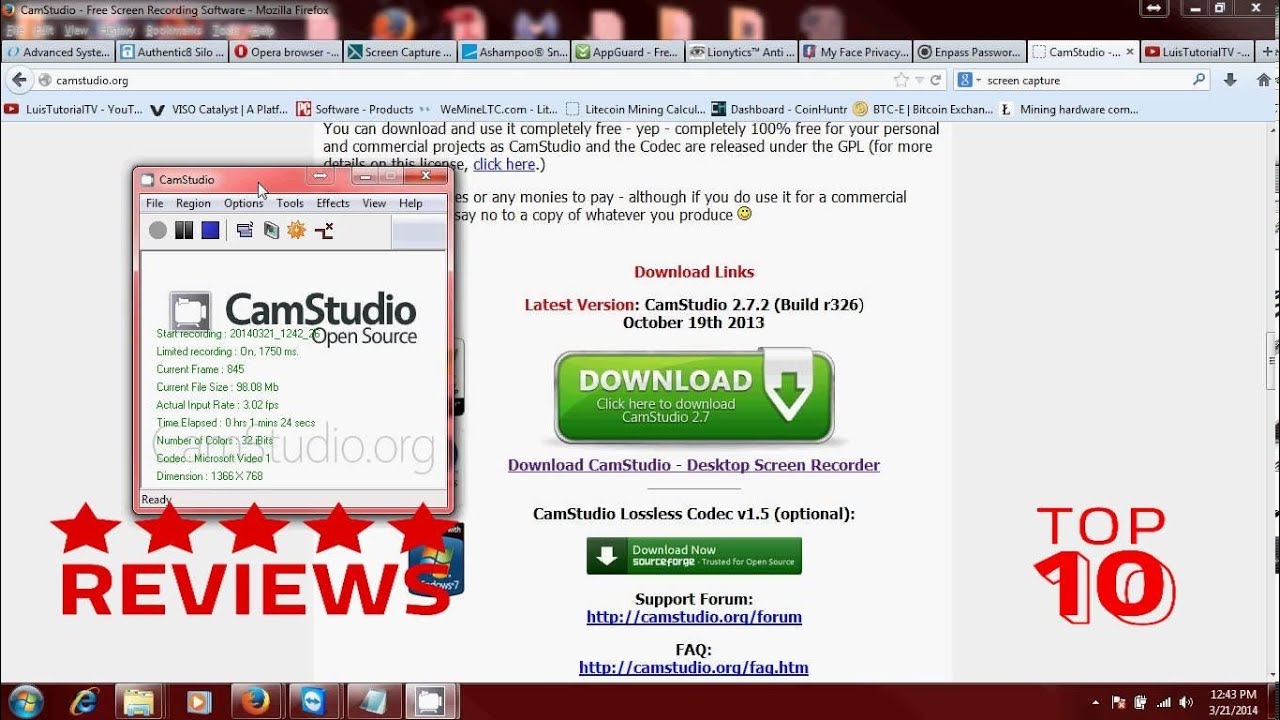Open CamStudio View menu

[x=374, y=203]
